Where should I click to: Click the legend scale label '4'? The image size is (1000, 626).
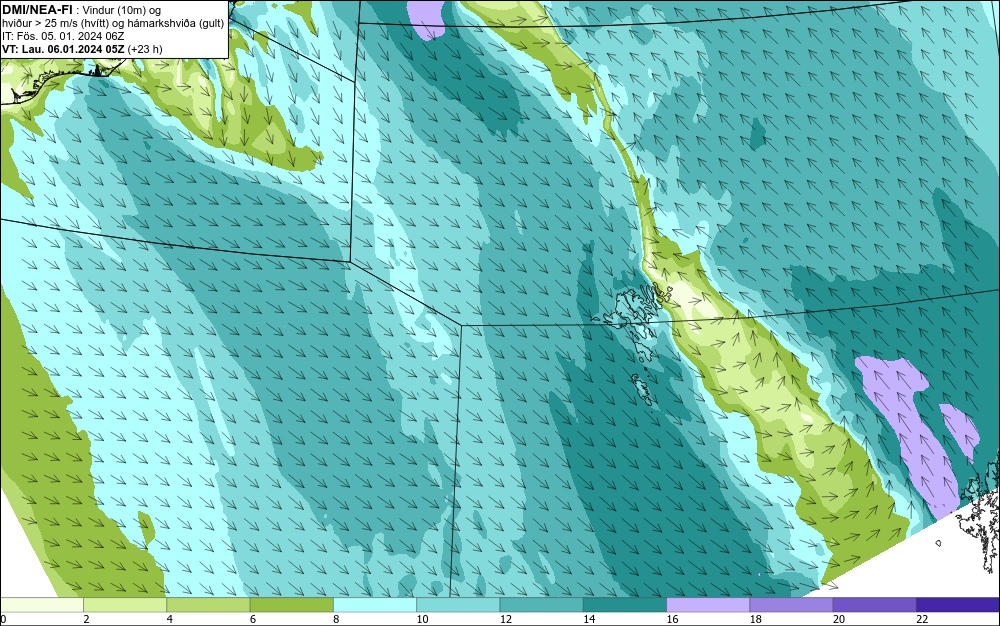170,619
